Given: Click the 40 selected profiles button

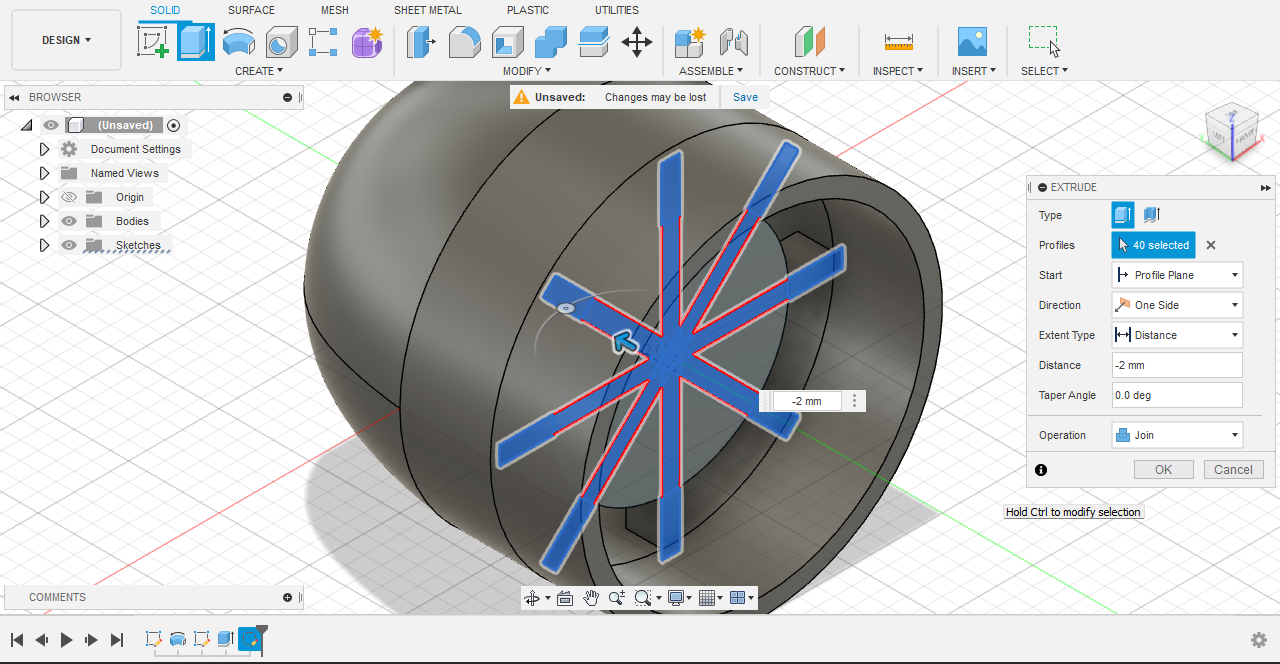Looking at the screenshot, I should [1153, 245].
